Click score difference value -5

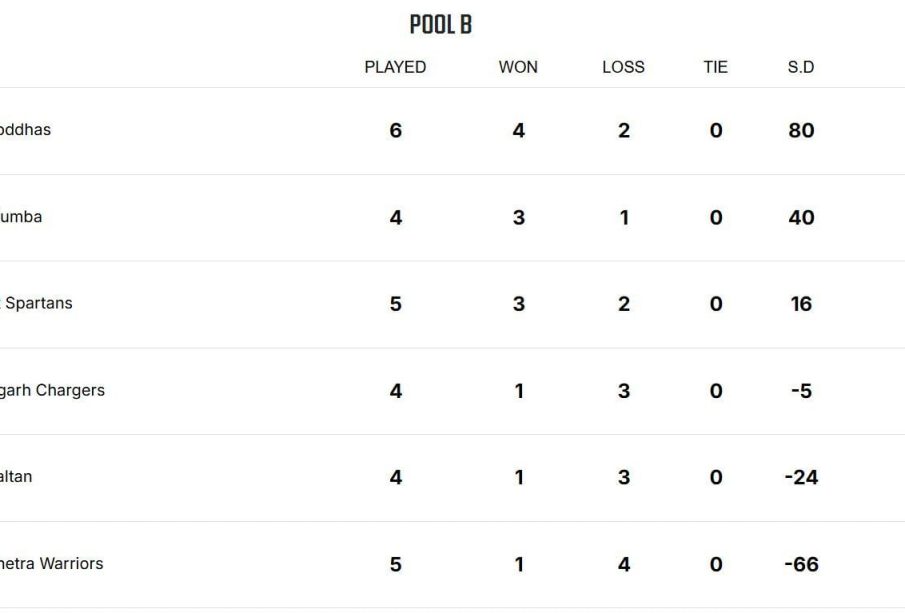801,391
